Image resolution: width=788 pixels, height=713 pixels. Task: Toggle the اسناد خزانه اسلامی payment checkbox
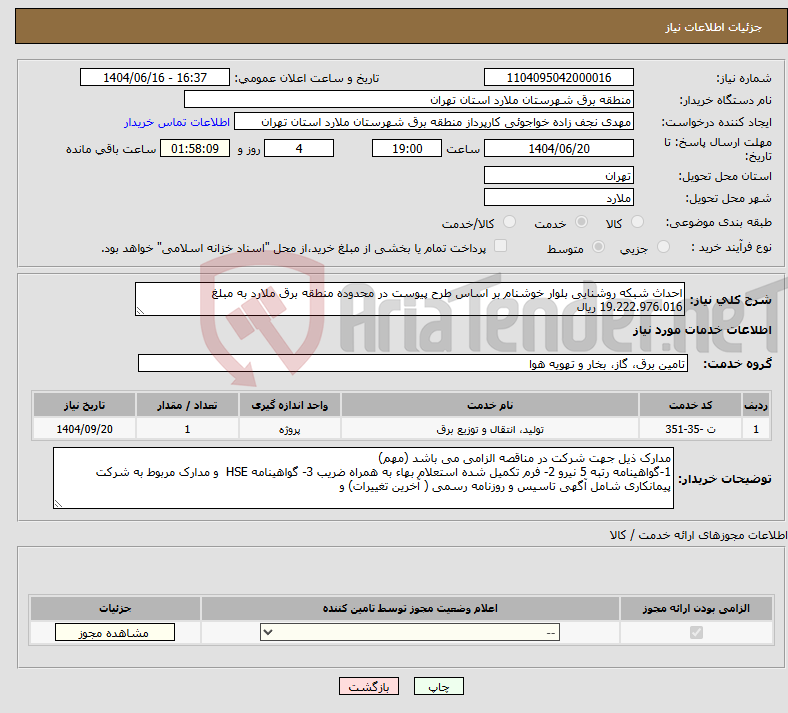coord(500,246)
